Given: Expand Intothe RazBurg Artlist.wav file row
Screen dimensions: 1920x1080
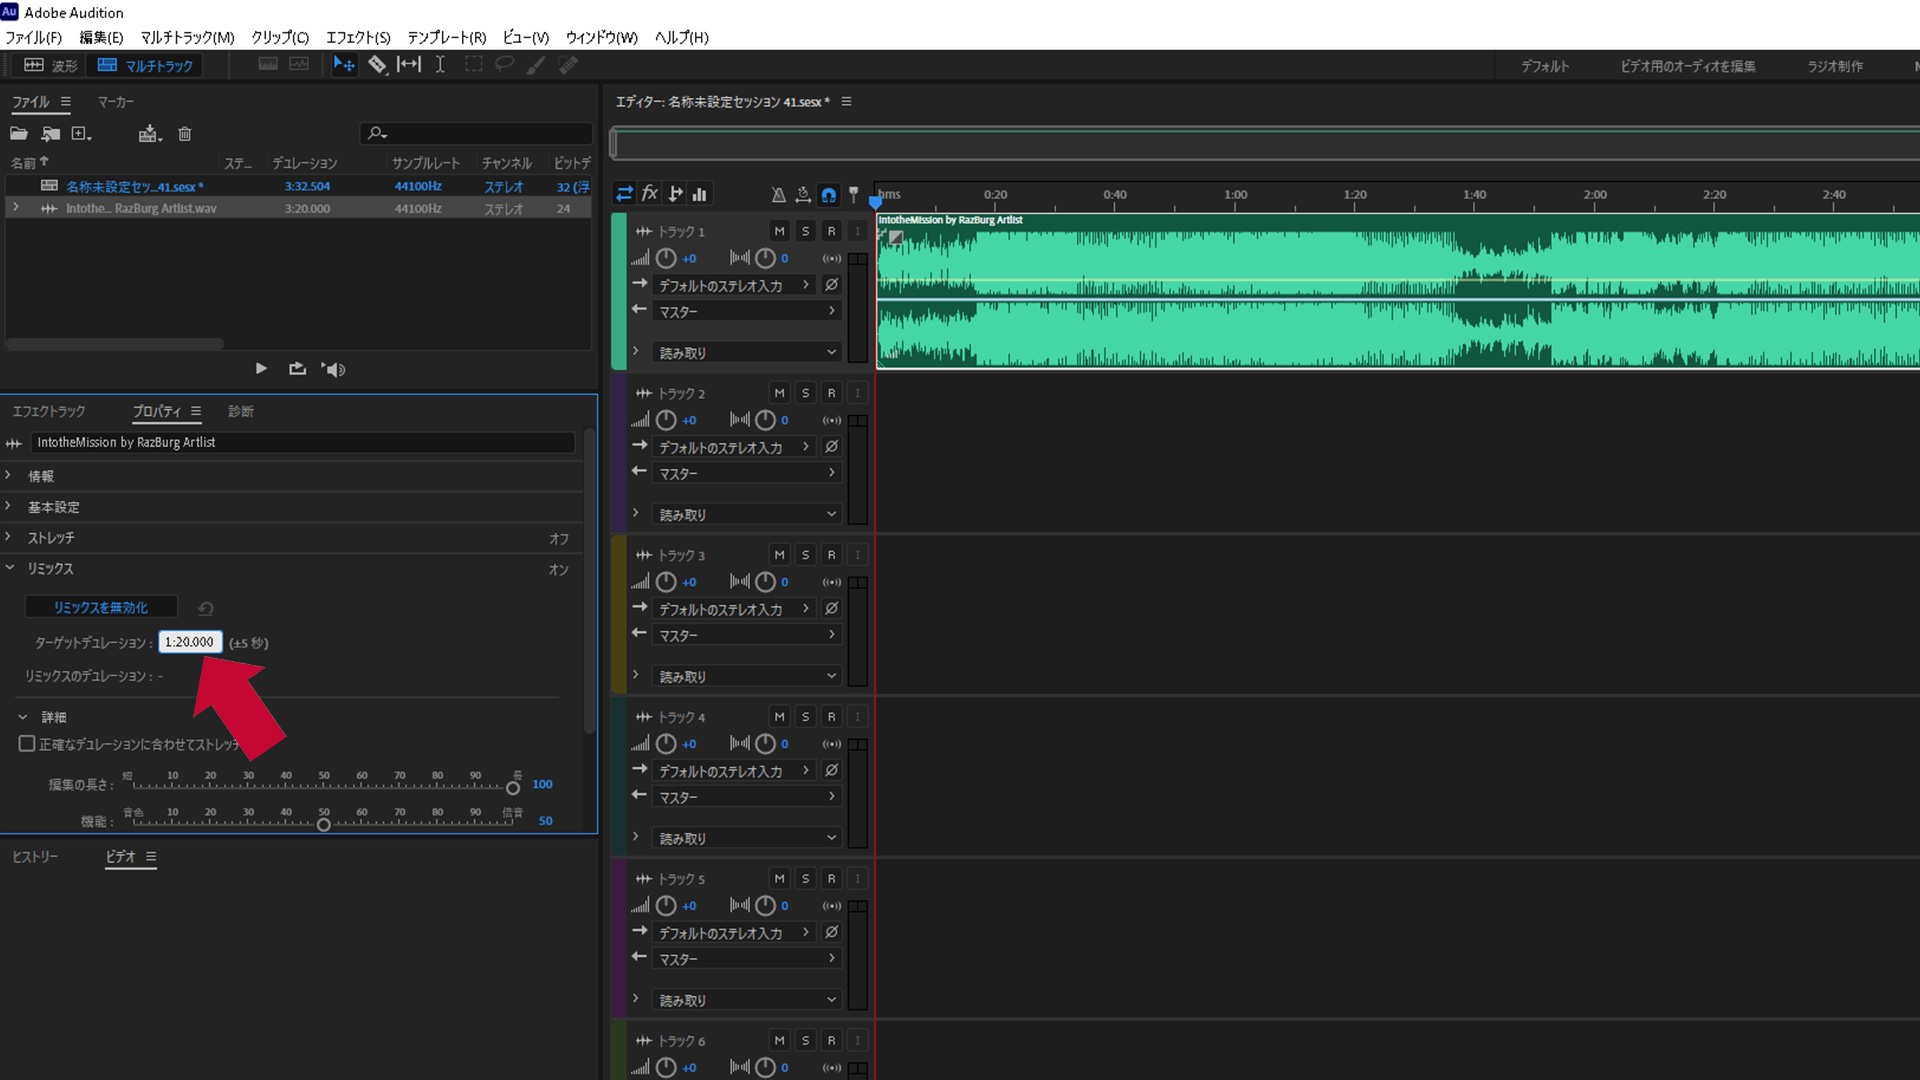Looking at the screenshot, I should (15, 208).
